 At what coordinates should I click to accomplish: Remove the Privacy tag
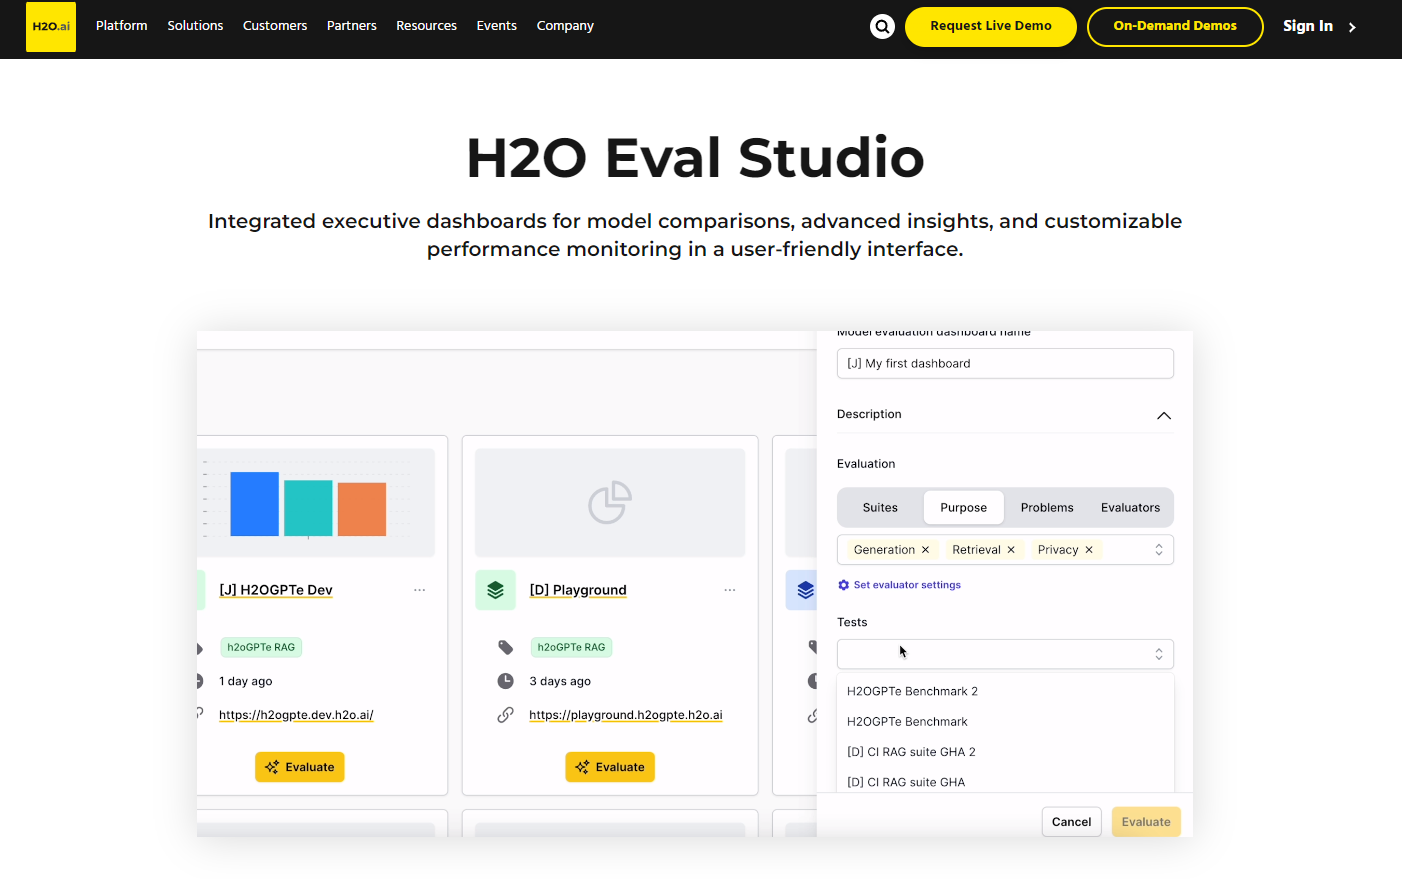[x=1089, y=550]
